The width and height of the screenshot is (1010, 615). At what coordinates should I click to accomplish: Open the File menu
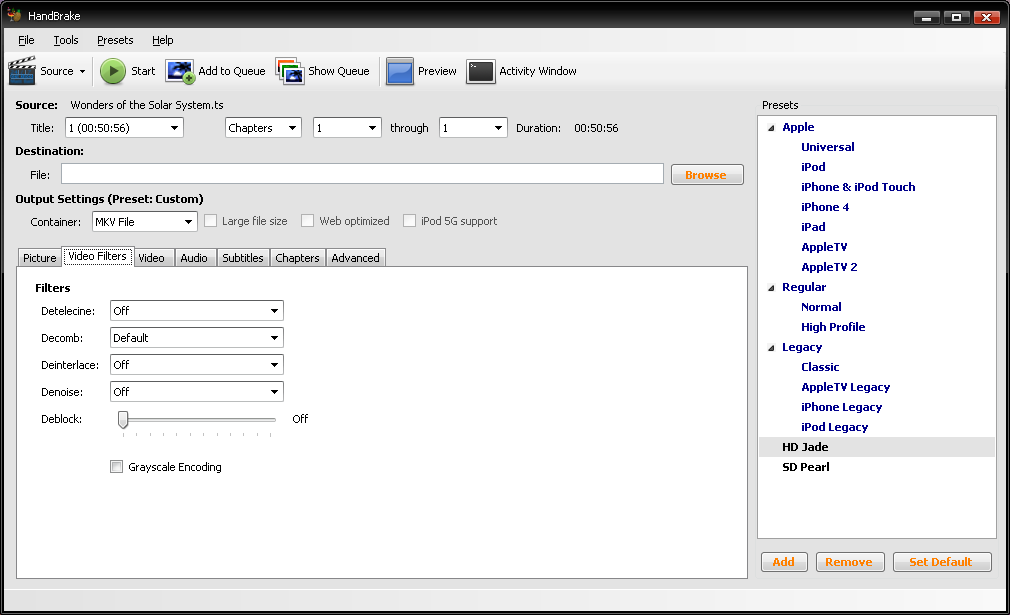click(26, 40)
